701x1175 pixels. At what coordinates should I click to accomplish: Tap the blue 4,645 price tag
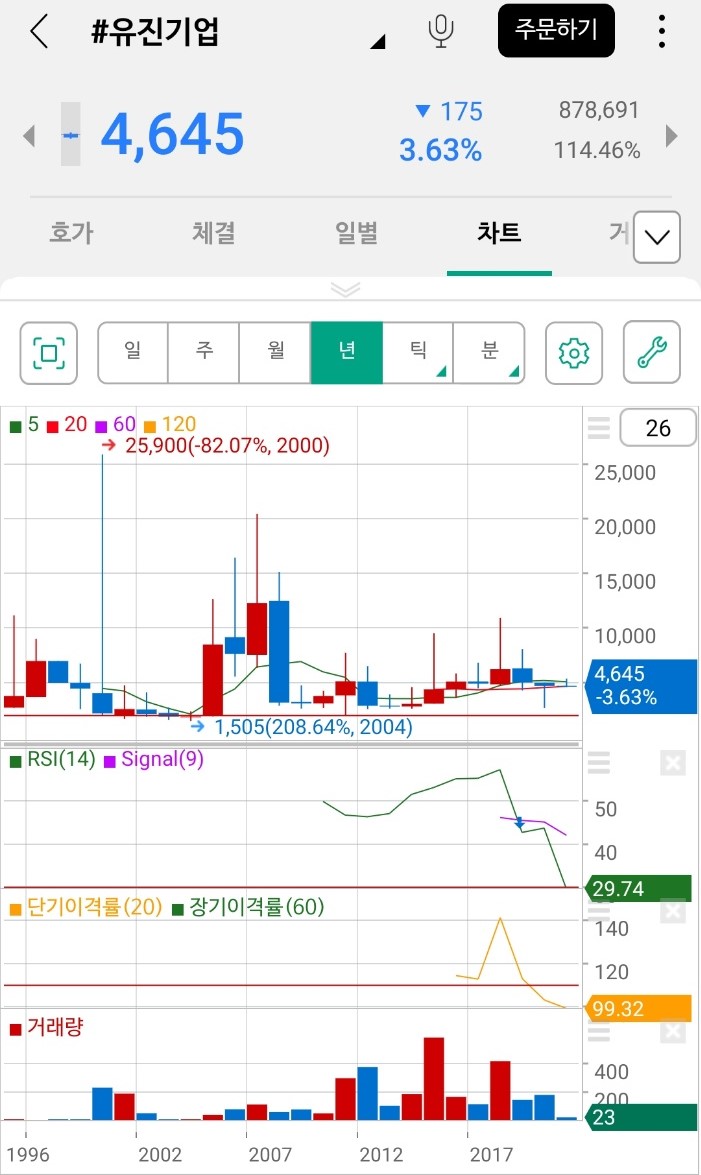(x=641, y=686)
